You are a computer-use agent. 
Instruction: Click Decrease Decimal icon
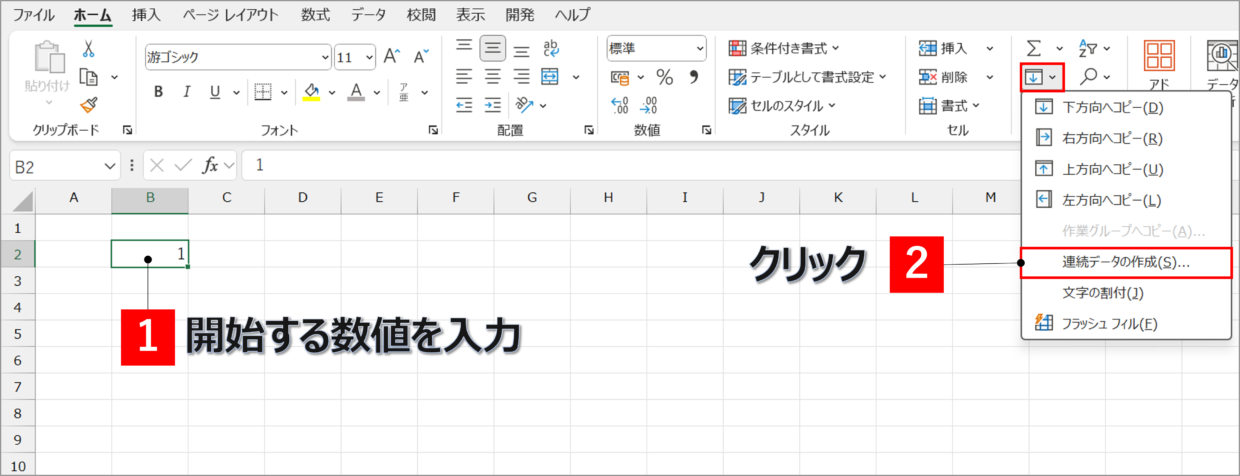(x=649, y=105)
